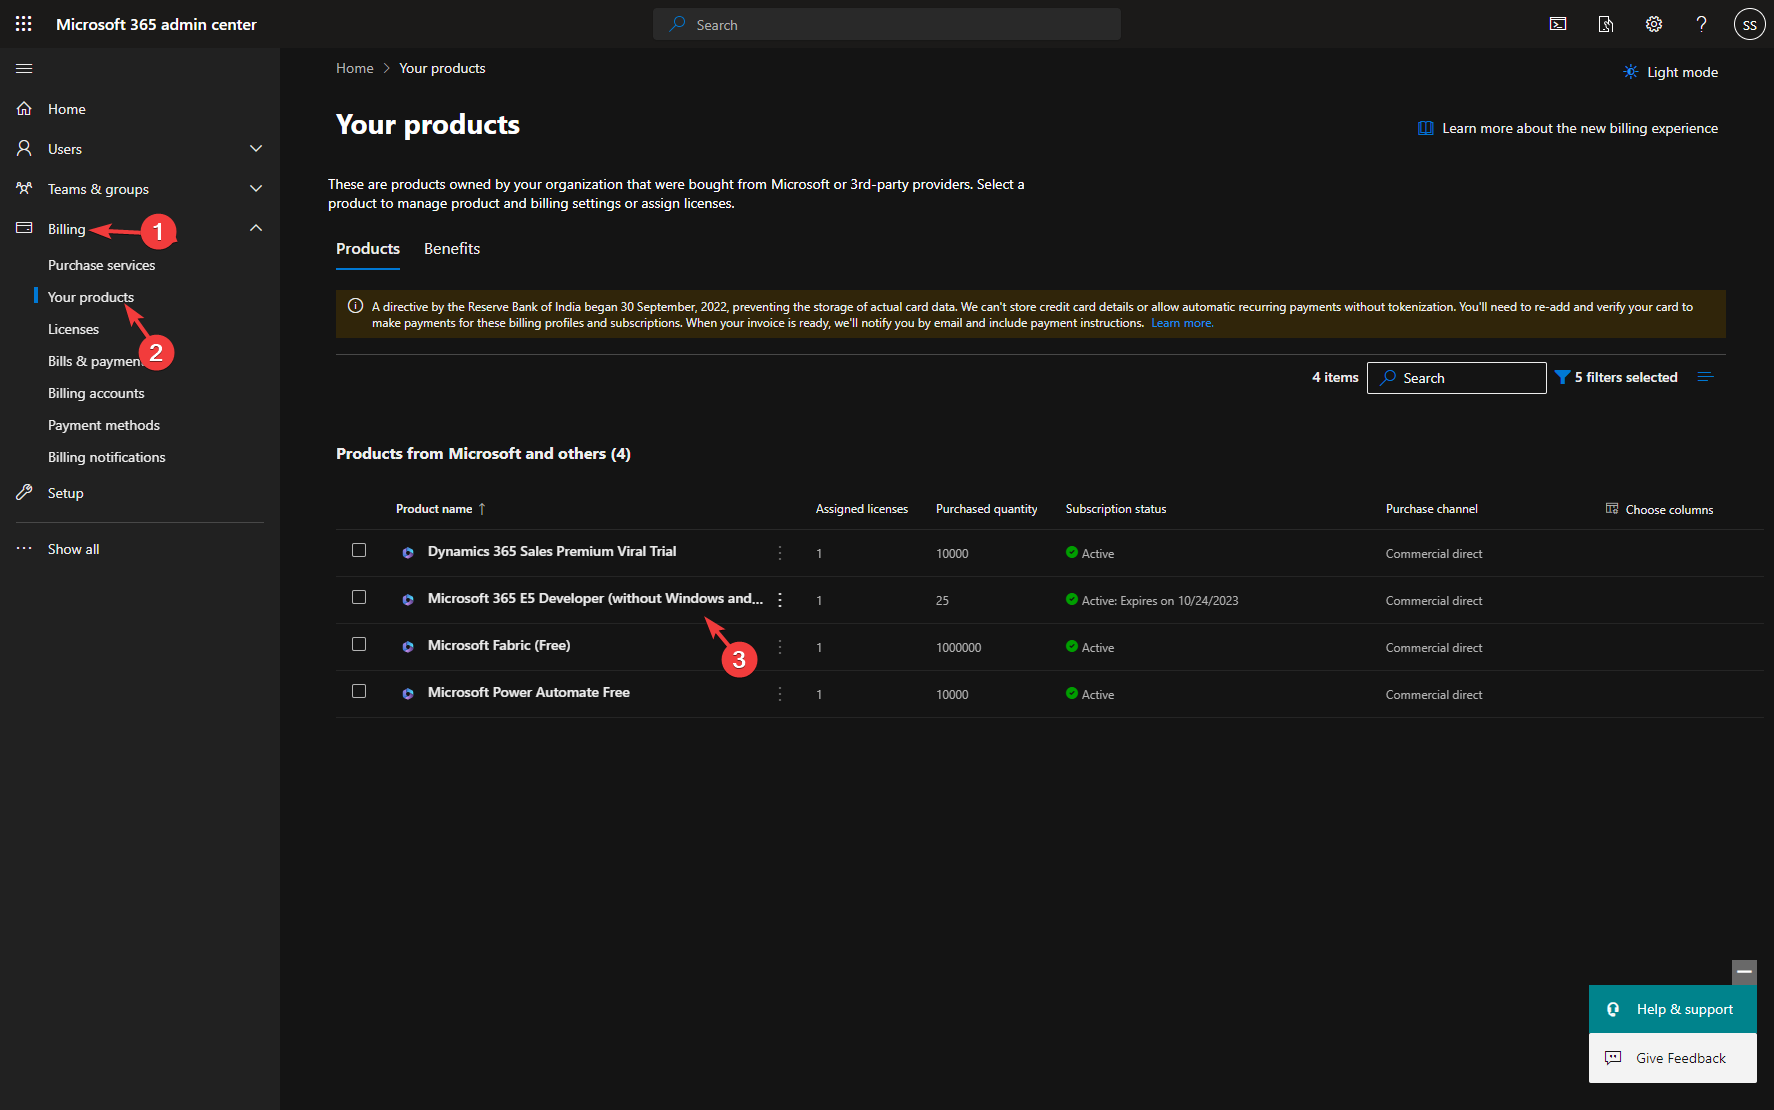Expand the Users section chevron

(x=256, y=148)
